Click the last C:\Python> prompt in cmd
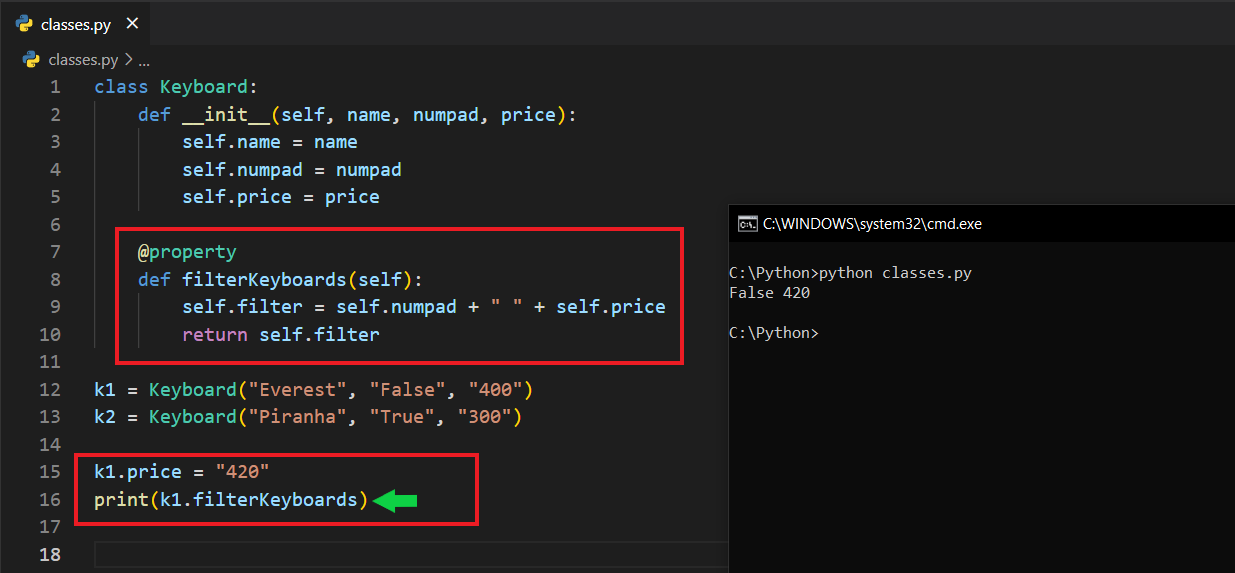 point(773,333)
